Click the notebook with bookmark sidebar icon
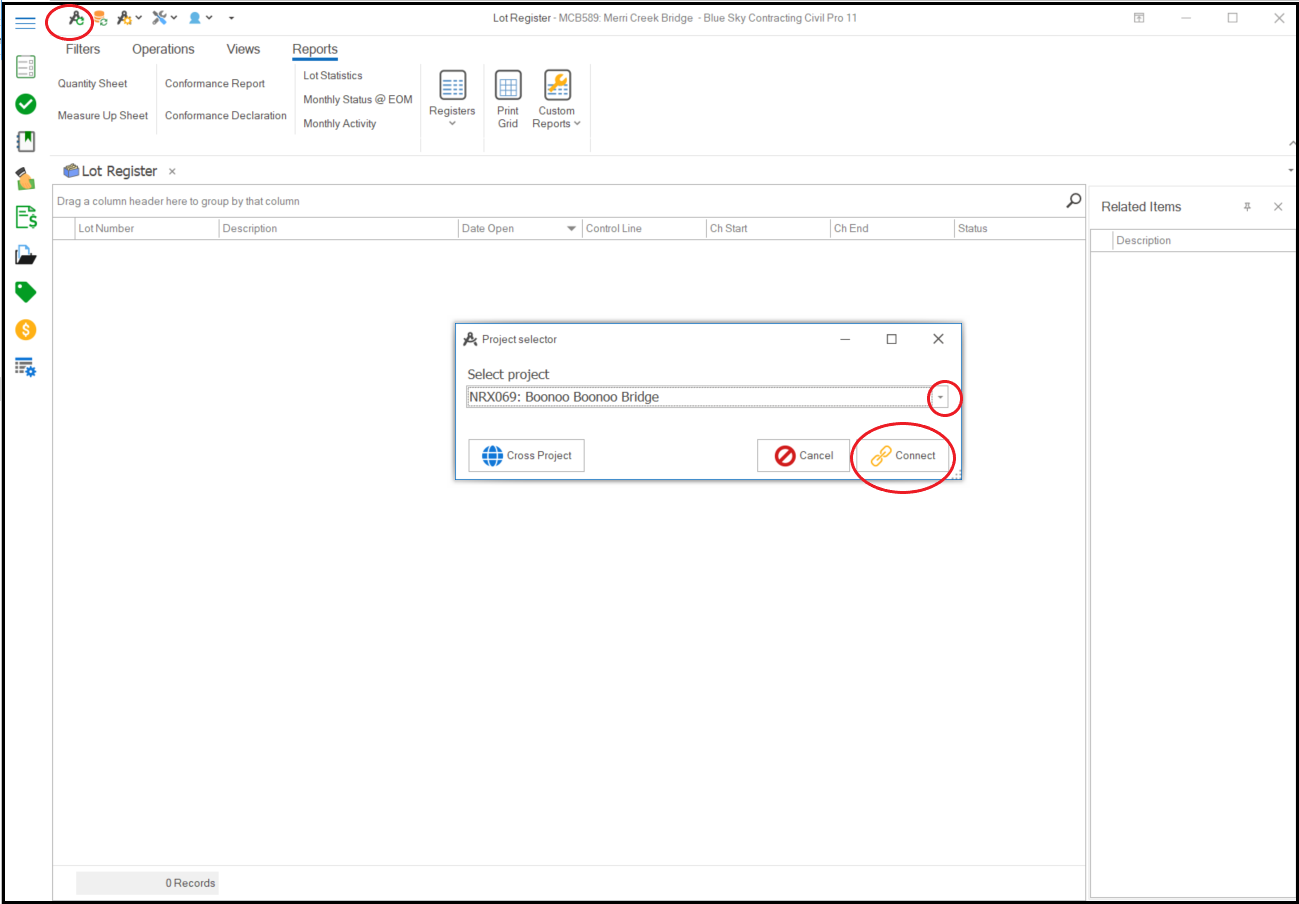Image resolution: width=1299 pixels, height=904 pixels. point(26,141)
